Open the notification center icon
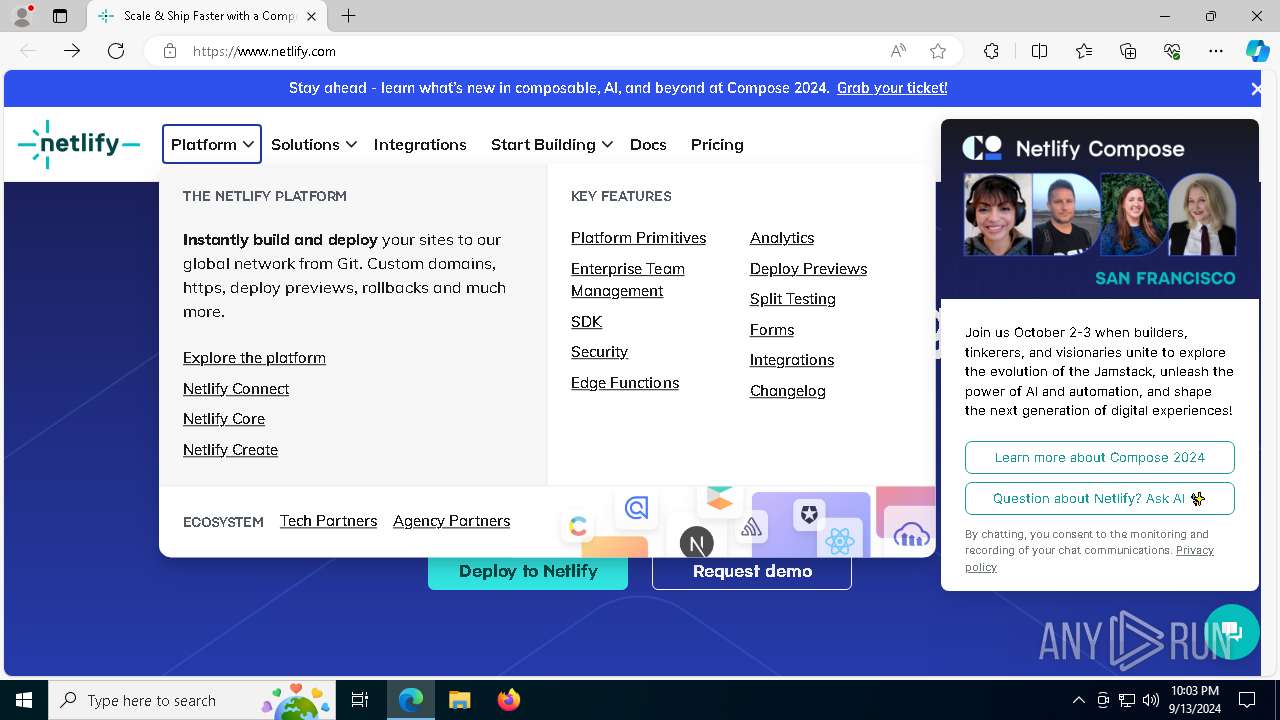Image resolution: width=1280 pixels, height=720 pixels. [1247, 700]
